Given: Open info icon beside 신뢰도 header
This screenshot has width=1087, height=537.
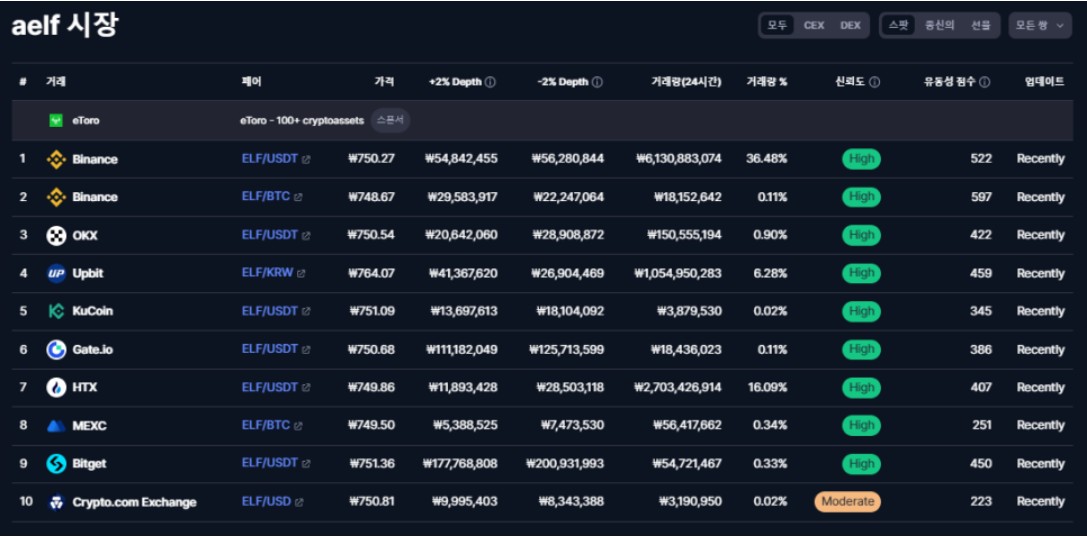Looking at the screenshot, I should point(874,82).
